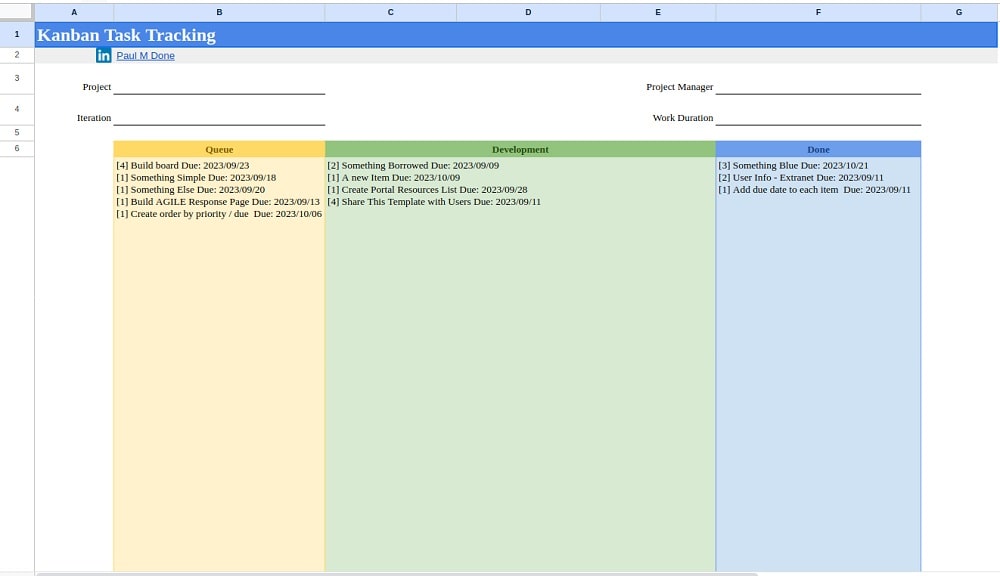Click Create Portal Resources List task
The height and width of the screenshot is (576, 1000).
(427, 189)
